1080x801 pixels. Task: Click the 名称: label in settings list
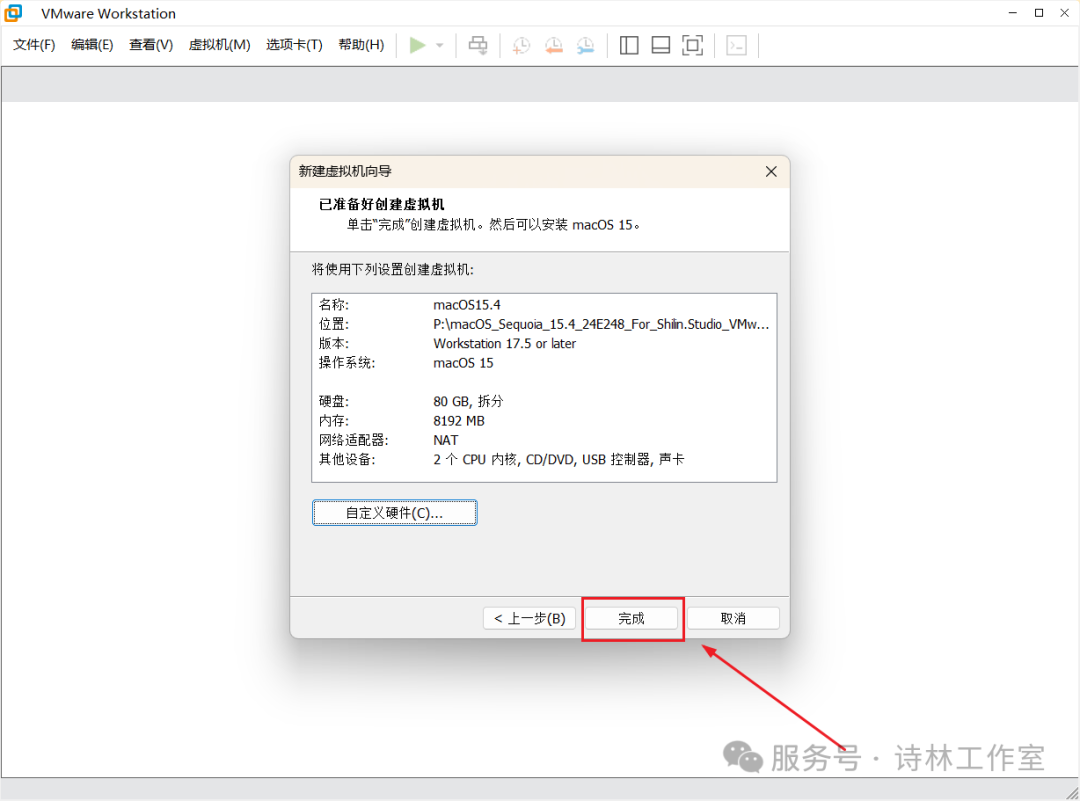pyautogui.click(x=333, y=304)
